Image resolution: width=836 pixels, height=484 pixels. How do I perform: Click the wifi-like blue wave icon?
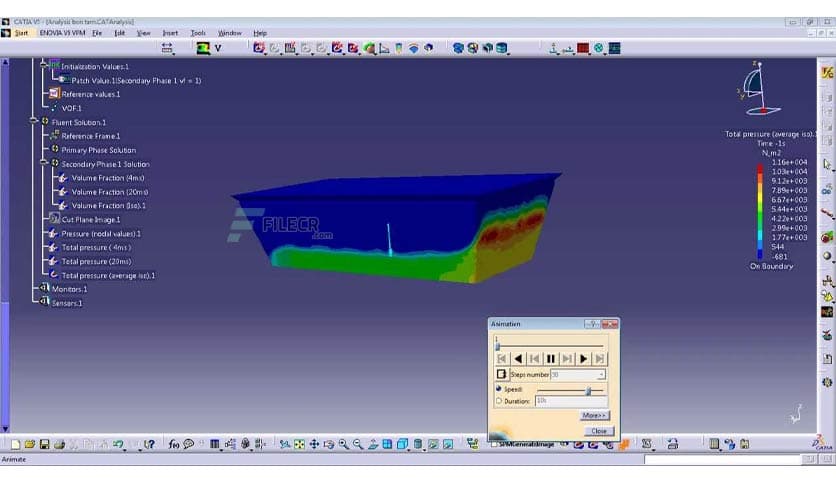coord(414,49)
